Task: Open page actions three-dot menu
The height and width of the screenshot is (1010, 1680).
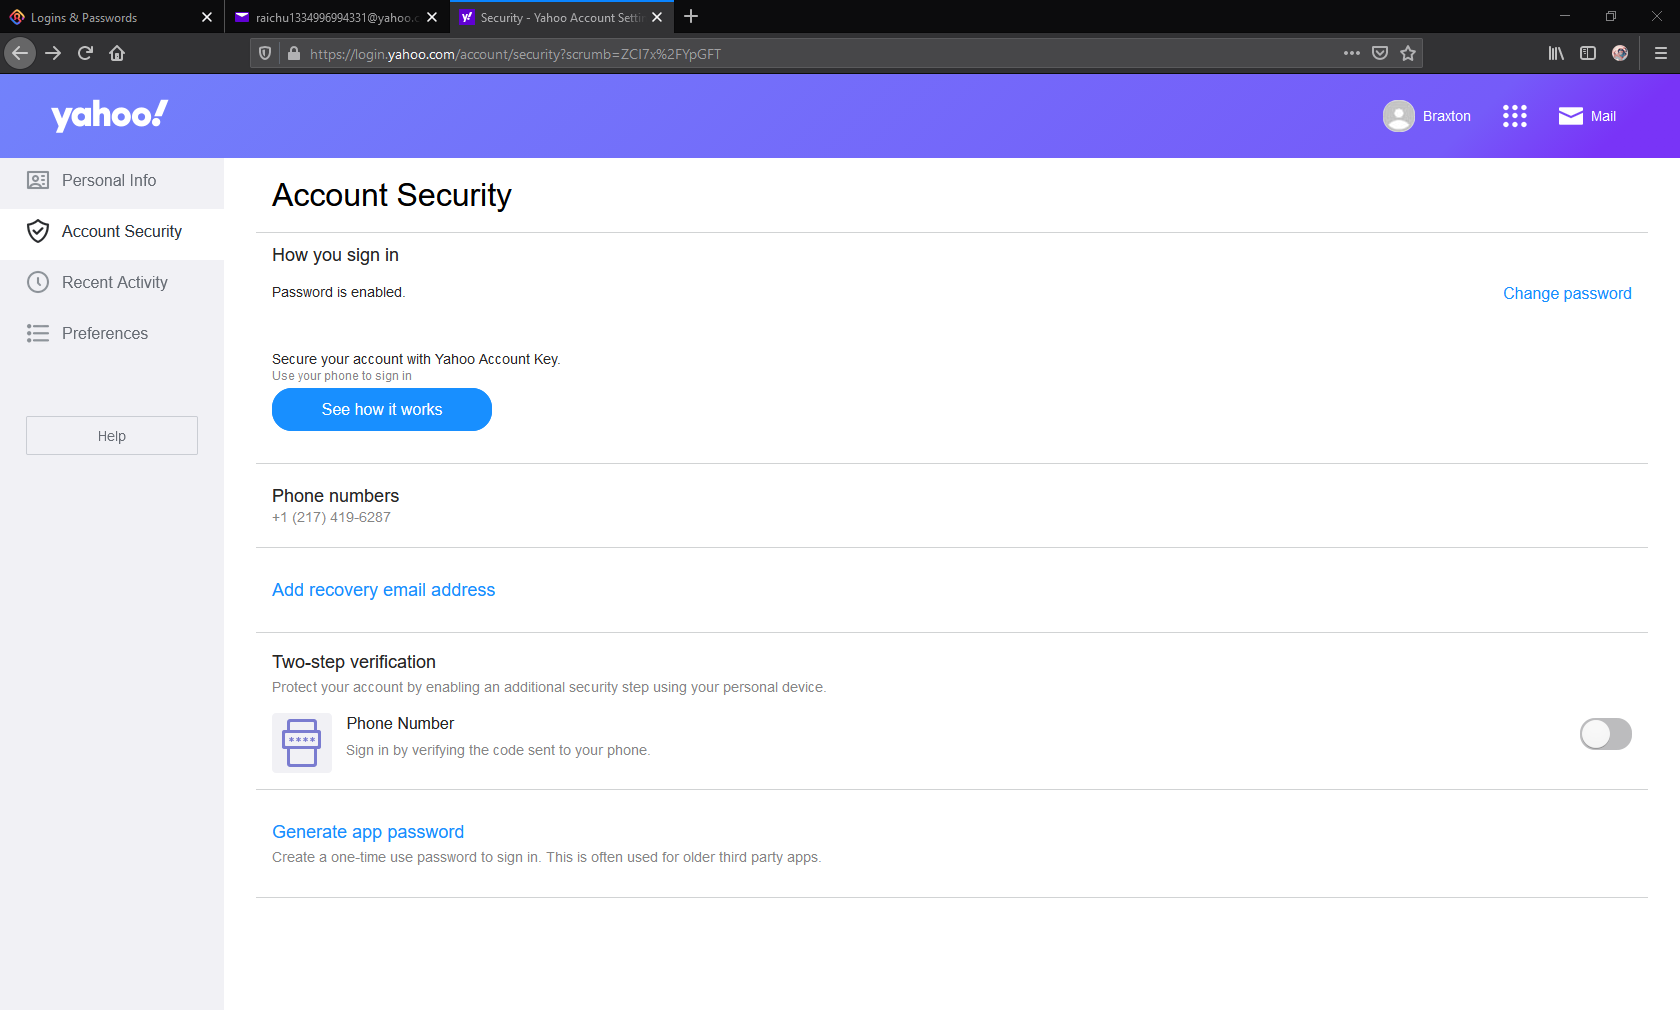Action: [1352, 53]
